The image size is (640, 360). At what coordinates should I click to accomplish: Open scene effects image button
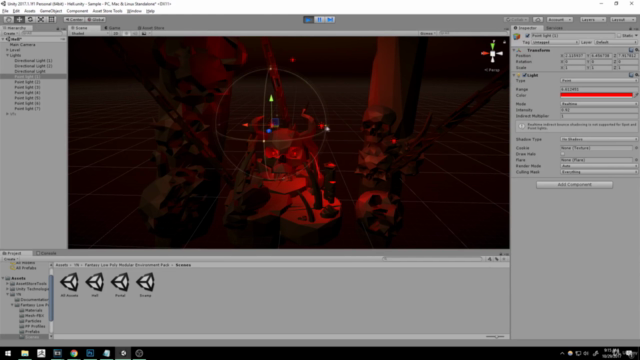[x=144, y=33]
